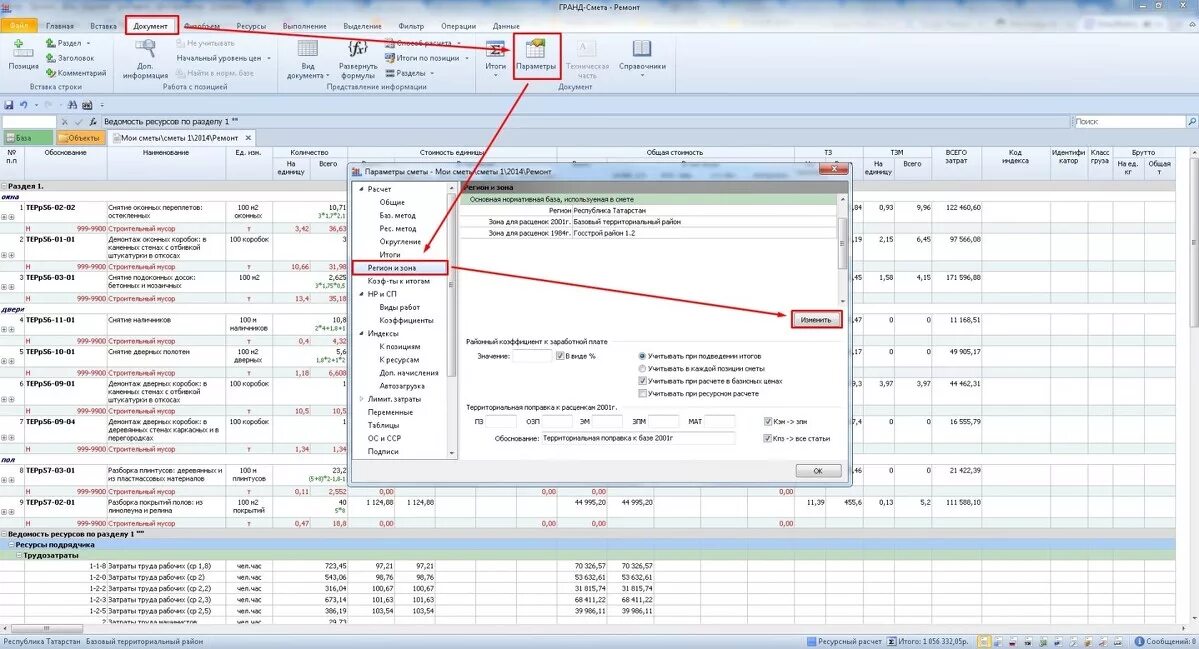Open Раздел dropdown arrow in ribbon

pyautogui.click(x=88, y=44)
